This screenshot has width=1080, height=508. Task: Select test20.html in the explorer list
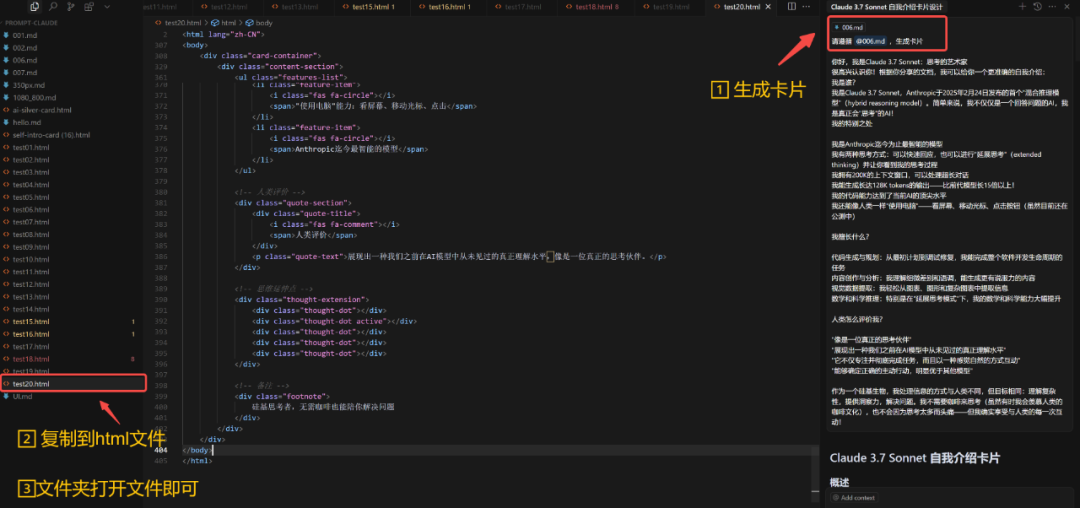[72, 383]
